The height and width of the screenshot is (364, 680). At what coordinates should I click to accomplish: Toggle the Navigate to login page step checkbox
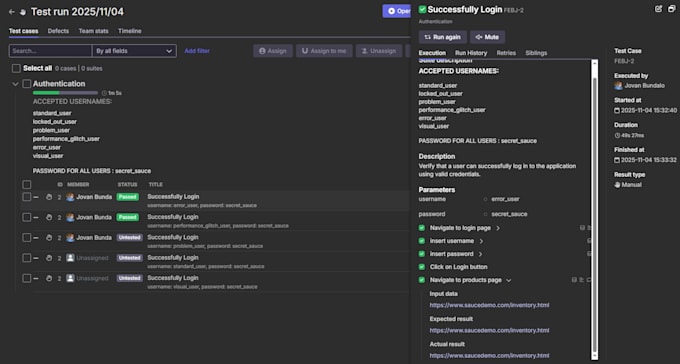coord(422,228)
